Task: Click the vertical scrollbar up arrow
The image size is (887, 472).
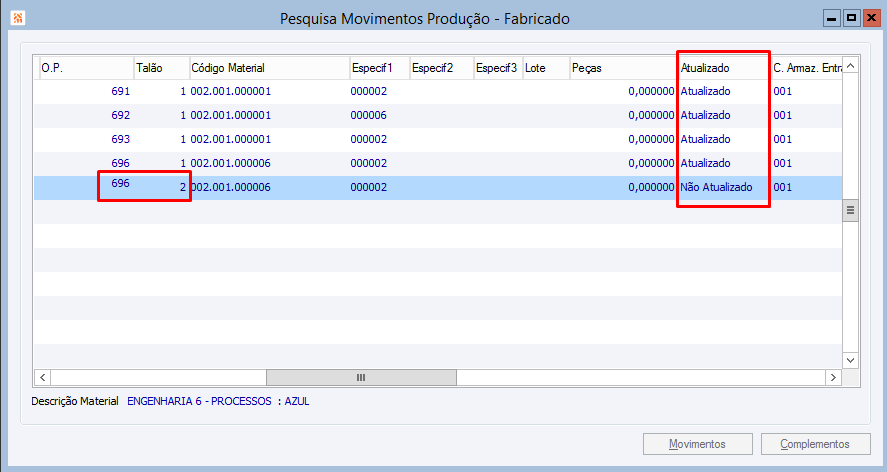Action: (x=850, y=66)
